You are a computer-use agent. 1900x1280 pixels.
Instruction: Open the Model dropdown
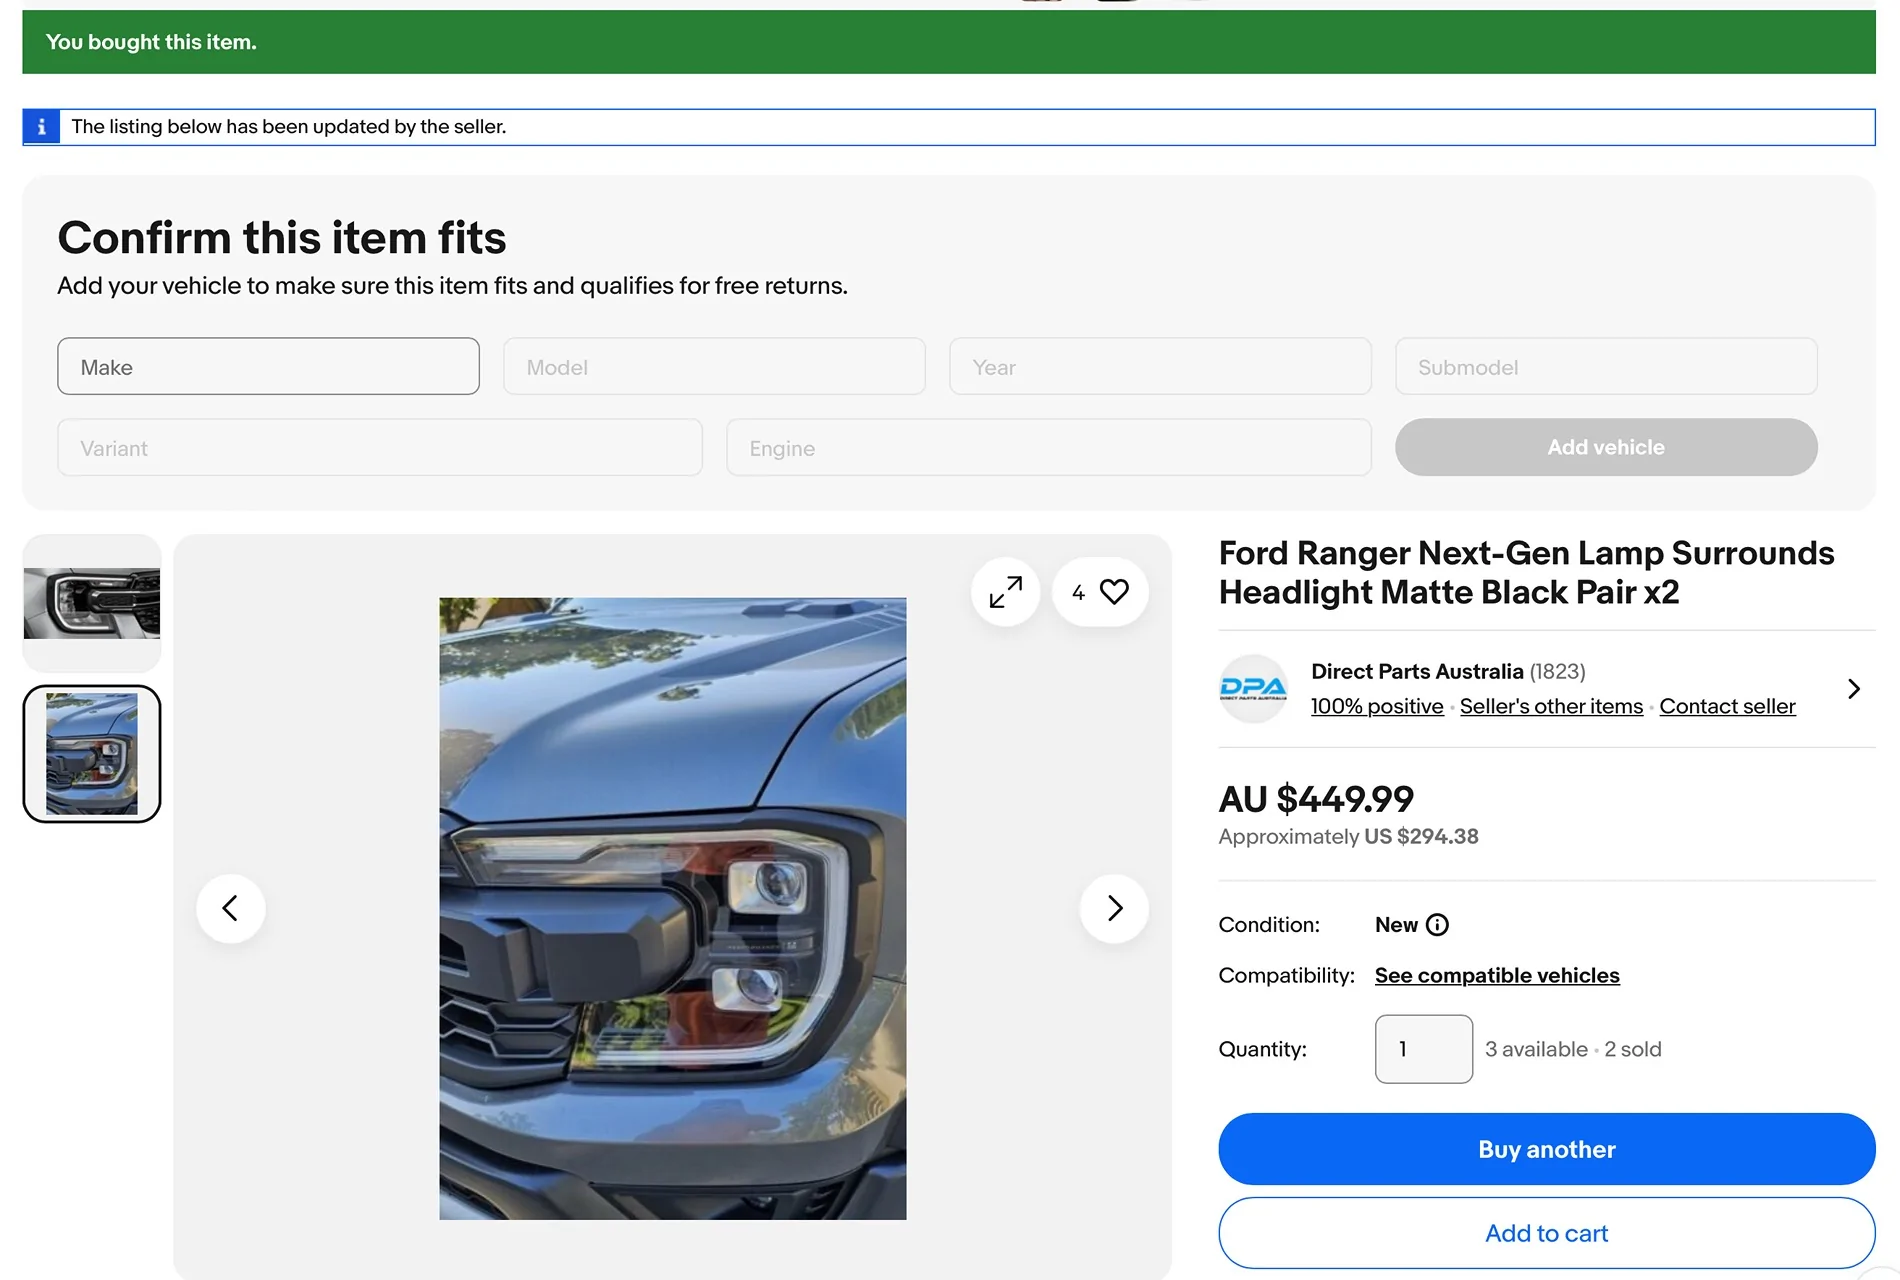[x=714, y=367]
